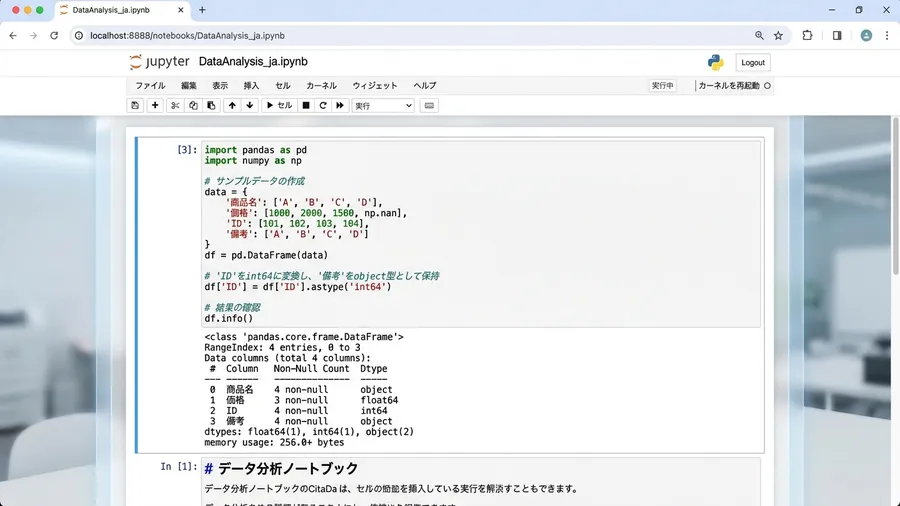Open the 挿入 menu
This screenshot has height=506, width=900.
(x=251, y=85)
